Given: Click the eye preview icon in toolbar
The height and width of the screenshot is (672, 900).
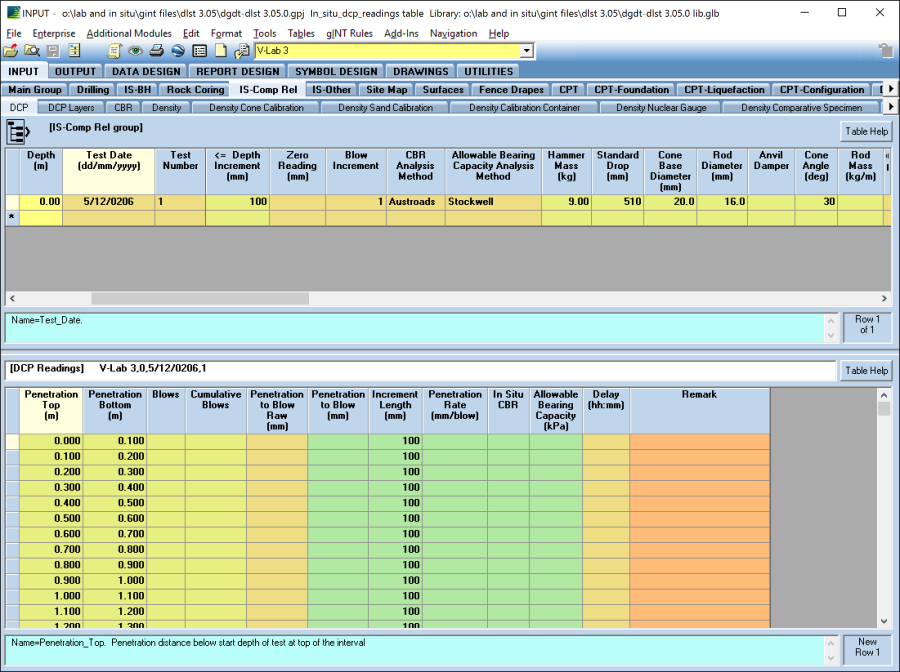Looking at the screenshot, I should [136, 51].
